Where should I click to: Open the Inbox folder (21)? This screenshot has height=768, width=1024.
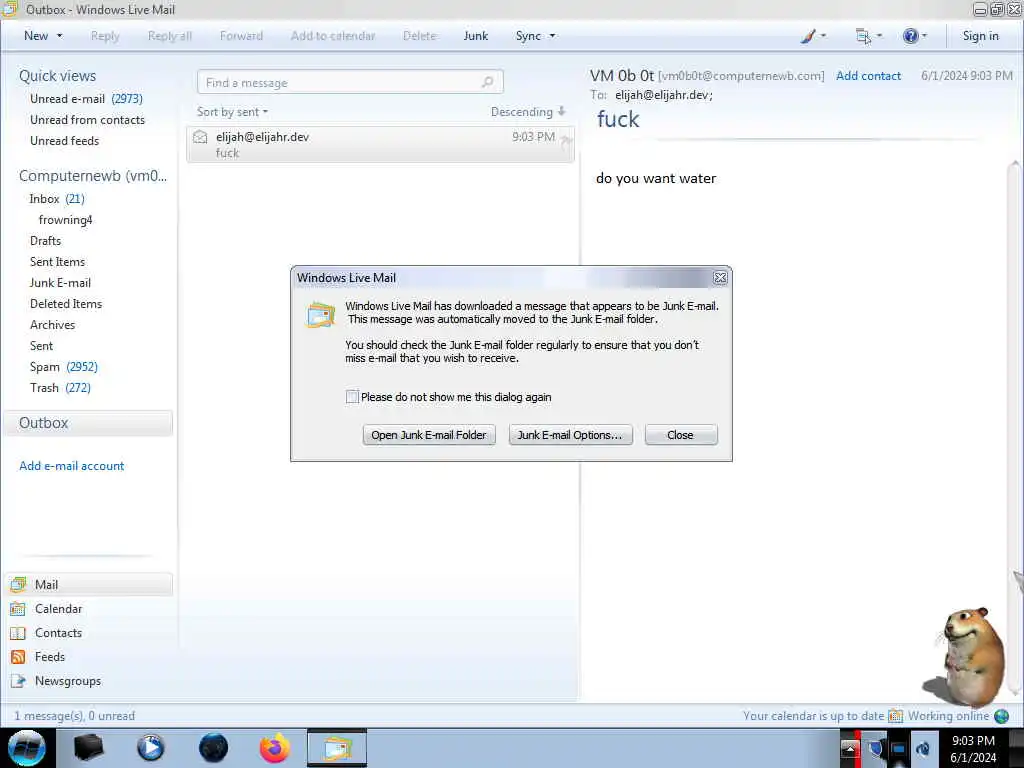pos(57,199)
